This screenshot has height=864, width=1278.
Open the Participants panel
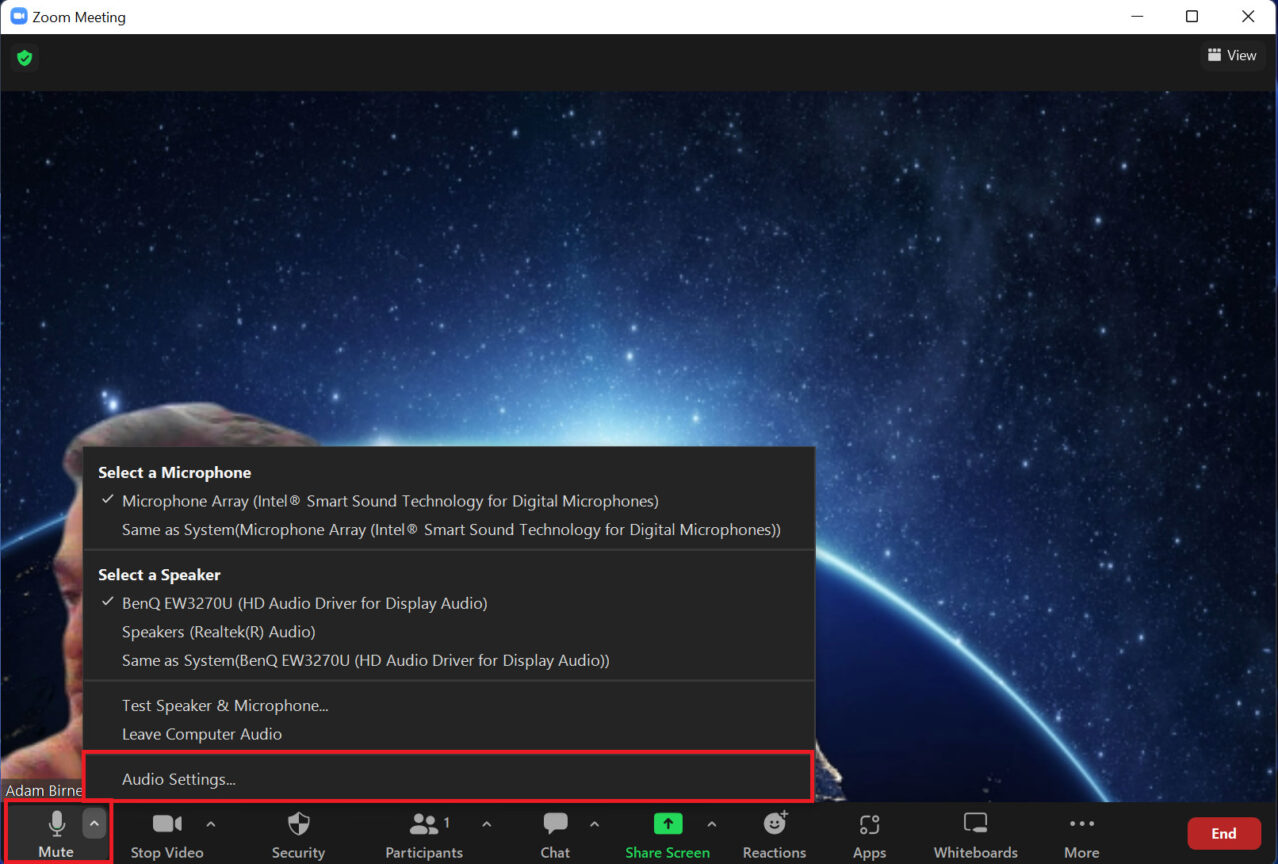click(423, 832)
